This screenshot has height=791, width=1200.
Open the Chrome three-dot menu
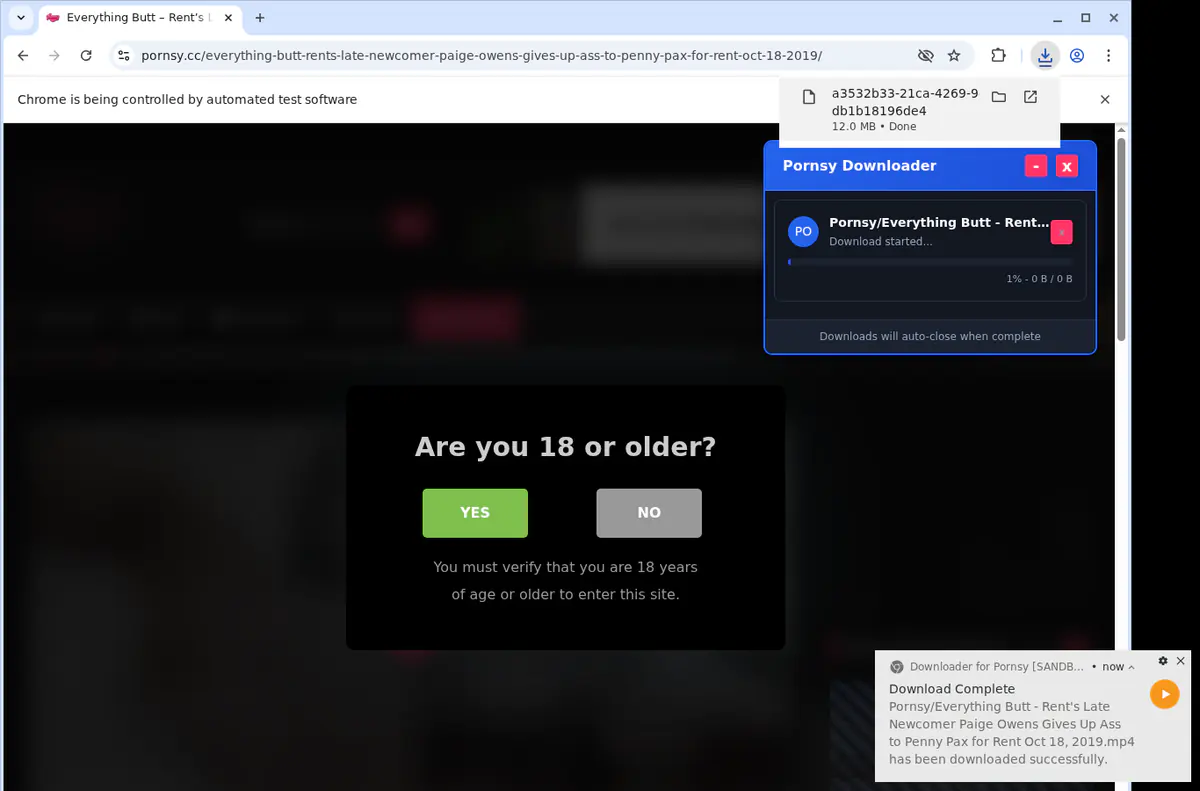point(1108,56)
